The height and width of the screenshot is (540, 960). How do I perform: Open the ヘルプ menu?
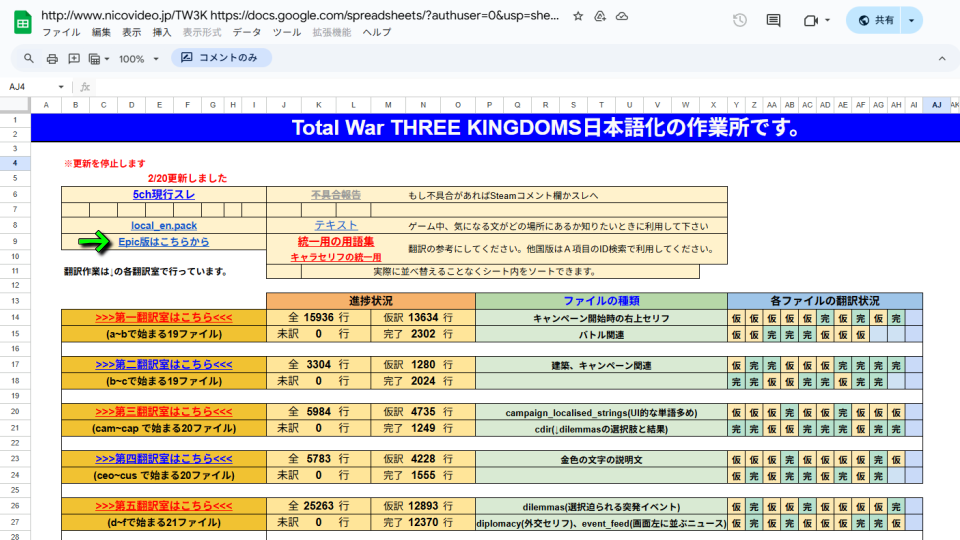(377, 32)
